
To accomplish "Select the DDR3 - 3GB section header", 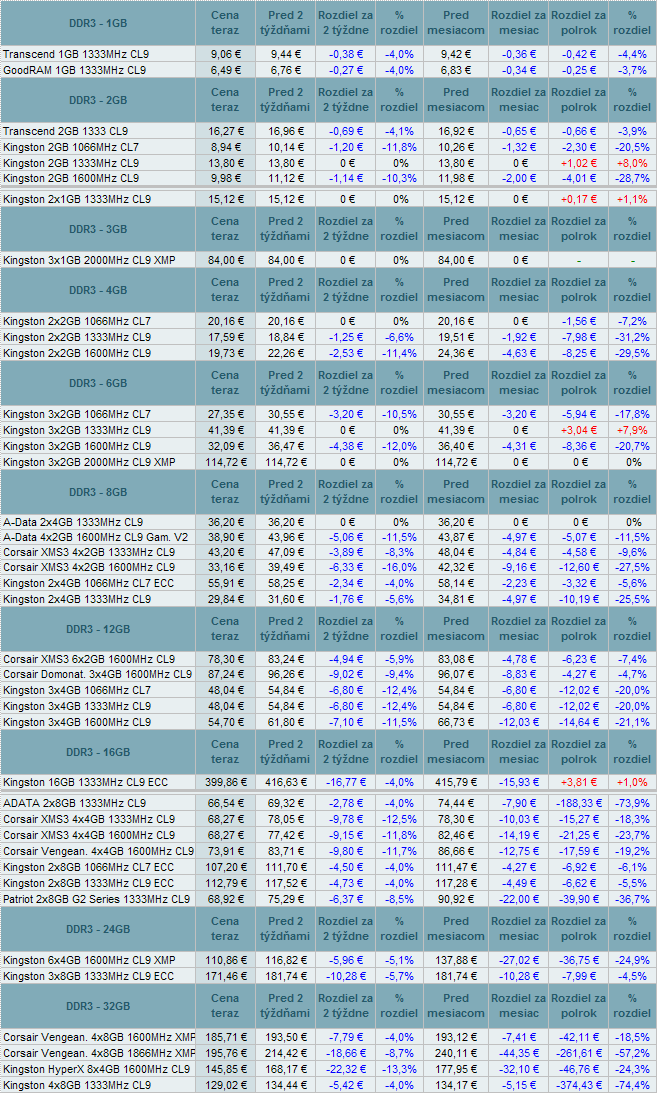I will point(98,229).
